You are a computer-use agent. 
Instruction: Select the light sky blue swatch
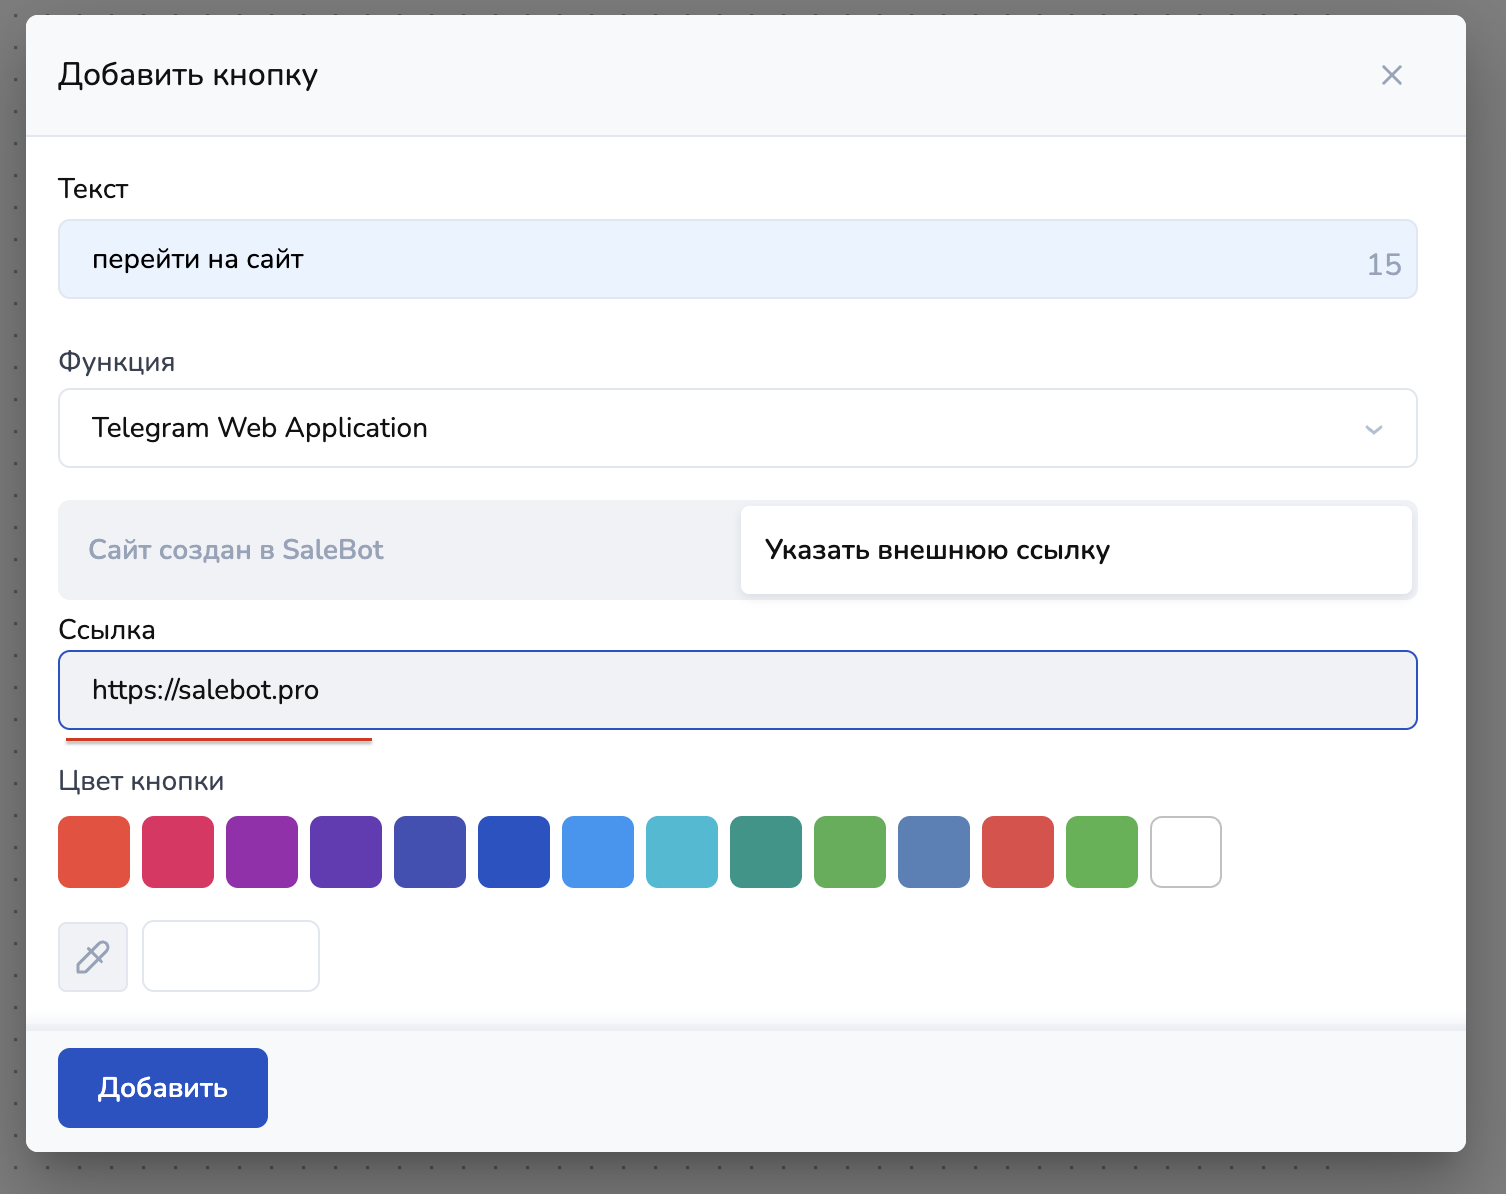(x=598, y=852)
